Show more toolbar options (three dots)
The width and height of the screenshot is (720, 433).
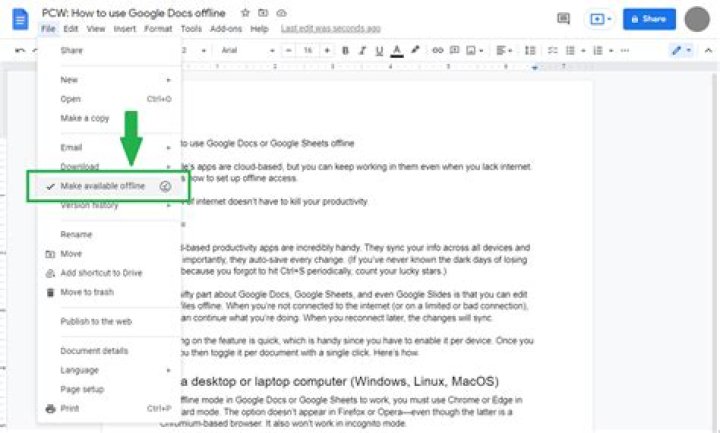(x=624, y=51)
